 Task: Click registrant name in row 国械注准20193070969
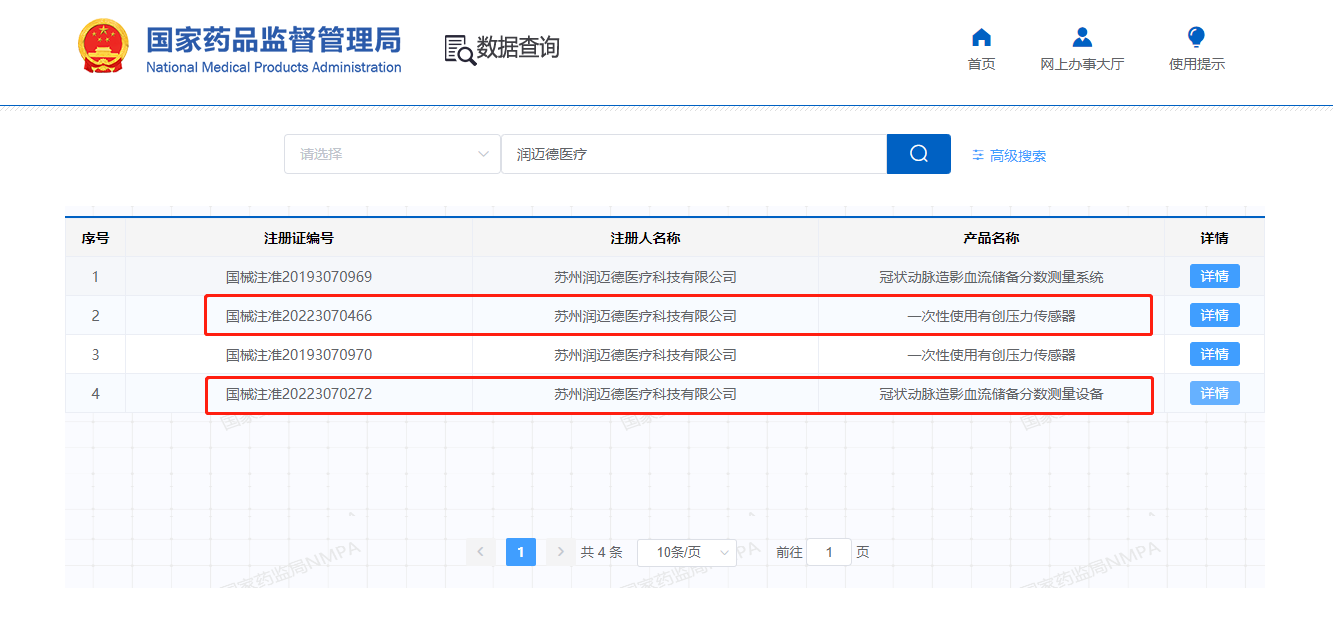(645, 277)
